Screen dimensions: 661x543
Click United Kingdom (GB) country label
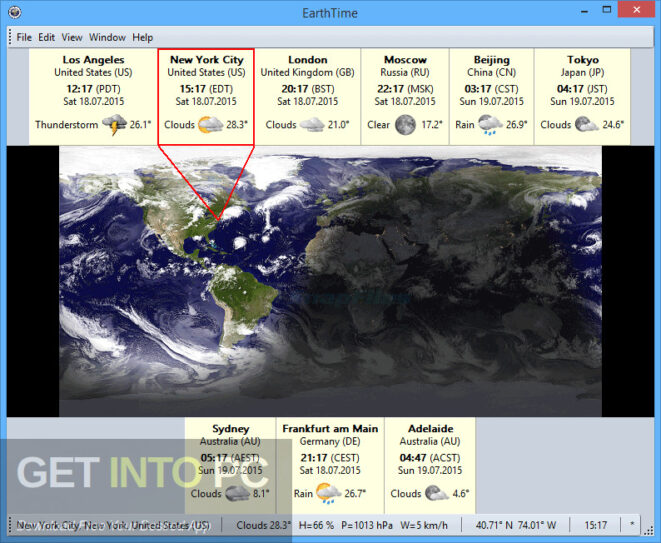tap(308, 73)
